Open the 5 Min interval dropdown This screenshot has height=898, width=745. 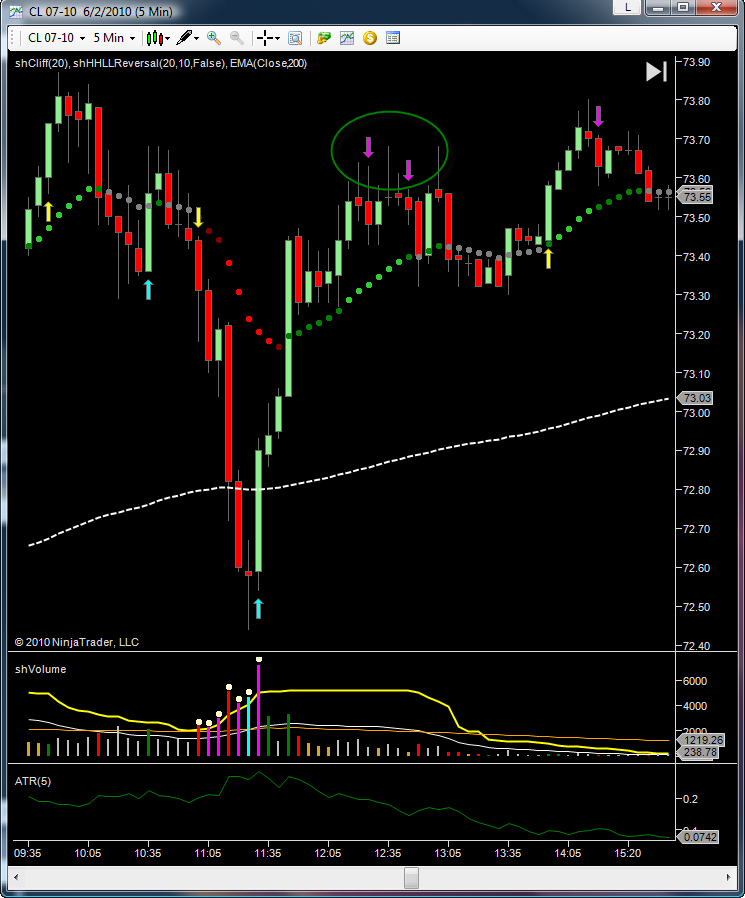tap(114, 38)
